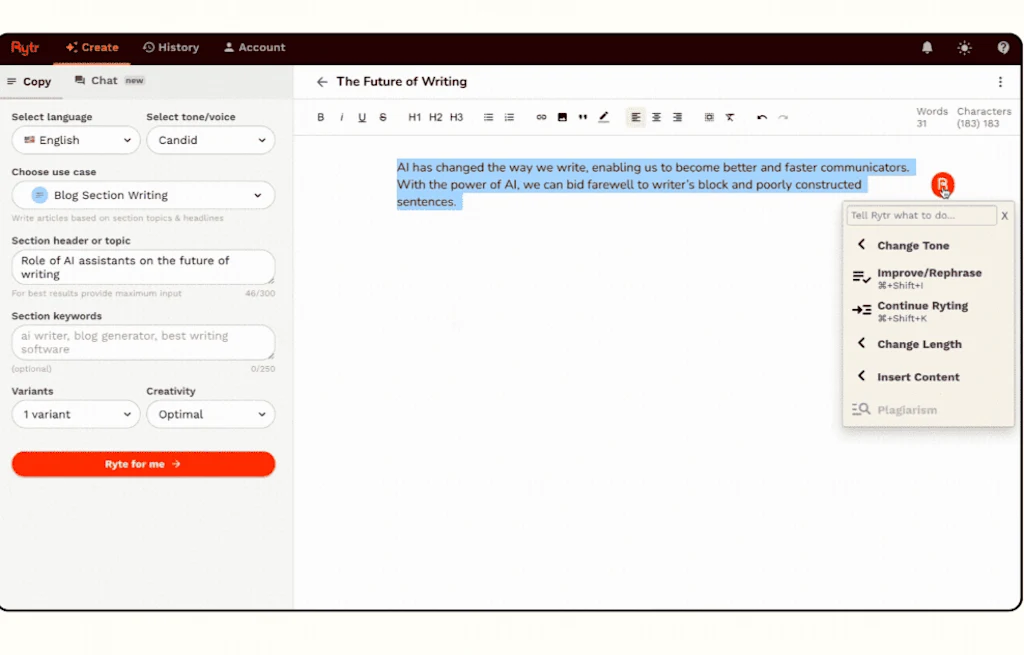Click the Rytr logo
1024x655 pixels.
coord(25,47)
